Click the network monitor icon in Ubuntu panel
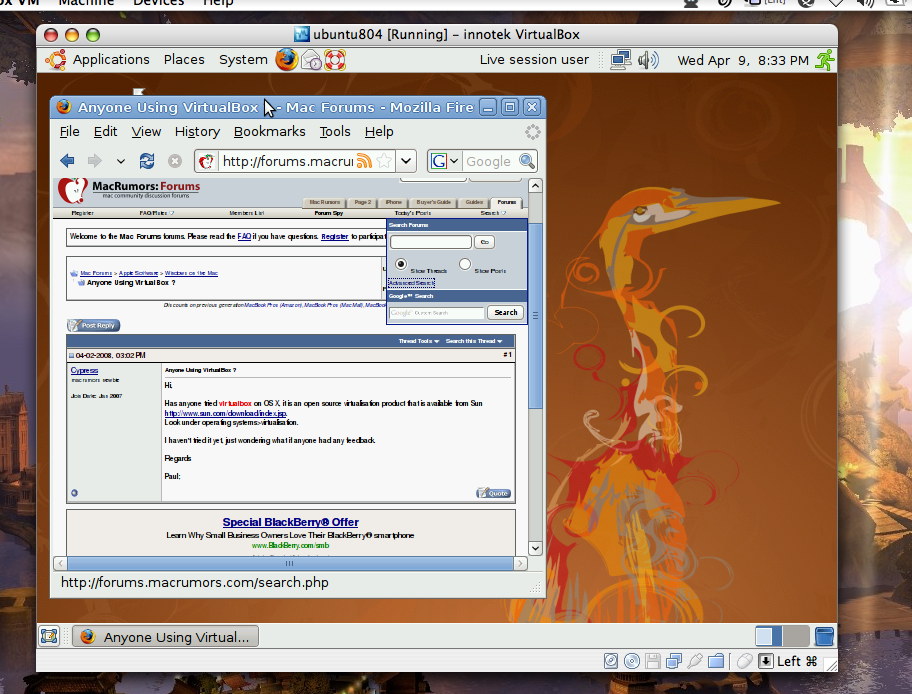The width and height of the screenshot is (912, 694). pos(621,60)
